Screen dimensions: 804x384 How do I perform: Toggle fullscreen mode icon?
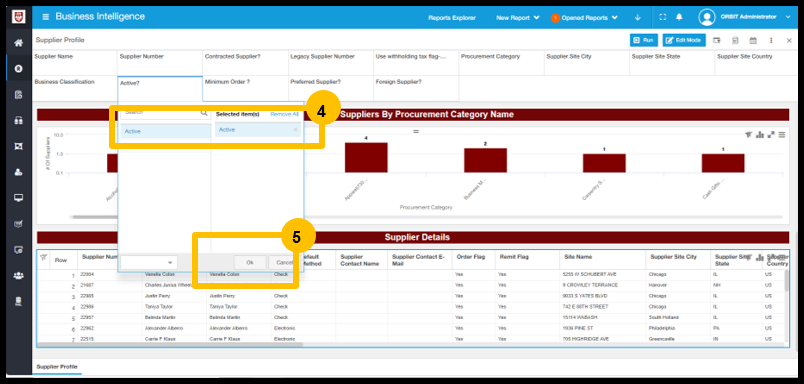[x=662, y=17]
